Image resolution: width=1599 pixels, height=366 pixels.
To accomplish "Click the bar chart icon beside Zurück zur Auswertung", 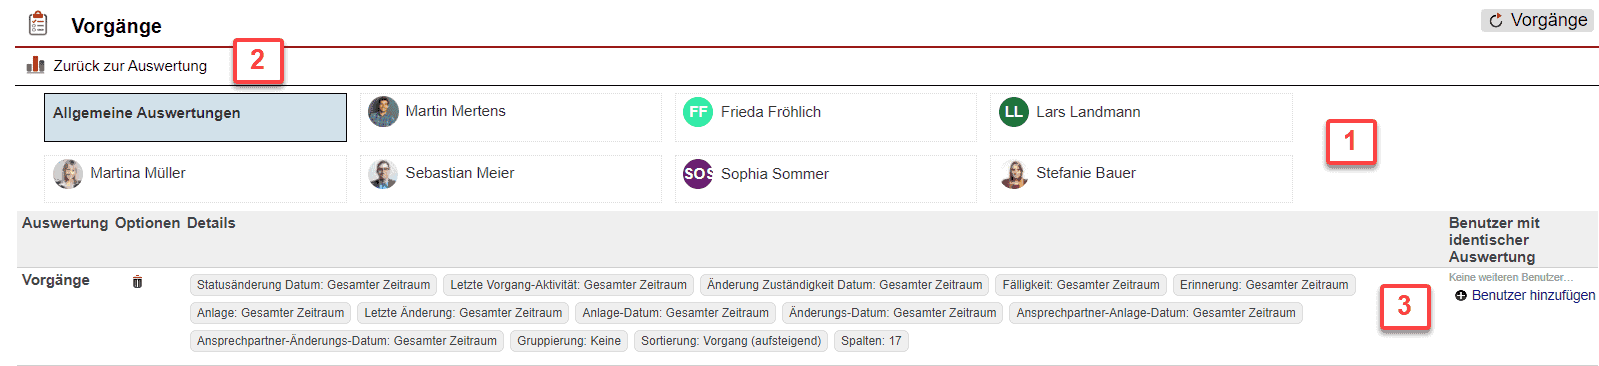I will coord(35,65).
